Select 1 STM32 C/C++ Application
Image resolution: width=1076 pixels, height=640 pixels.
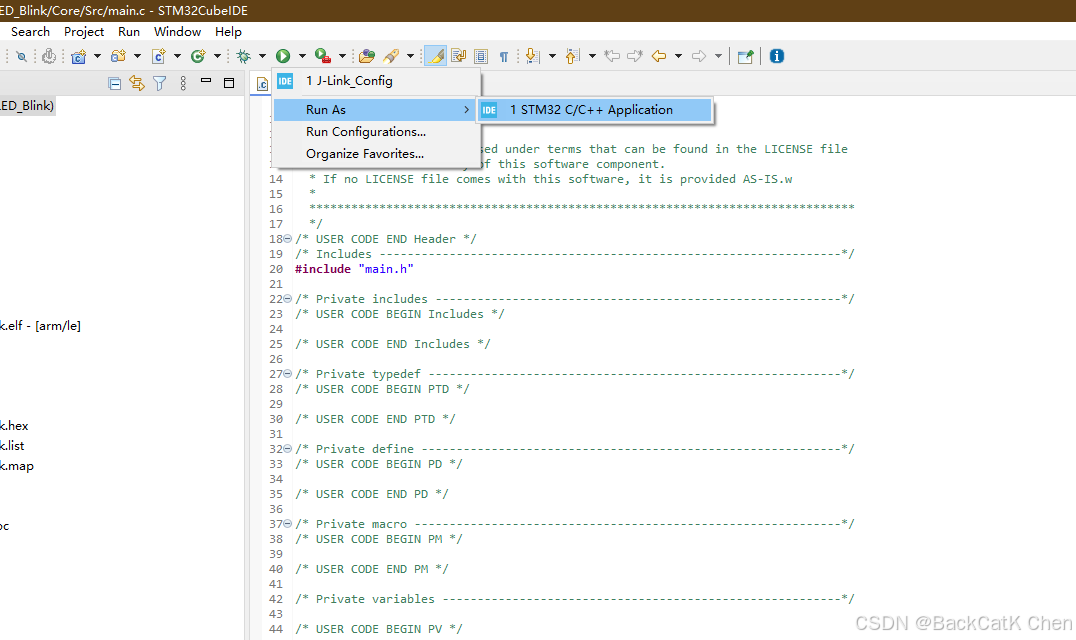(x=594, y=110)
